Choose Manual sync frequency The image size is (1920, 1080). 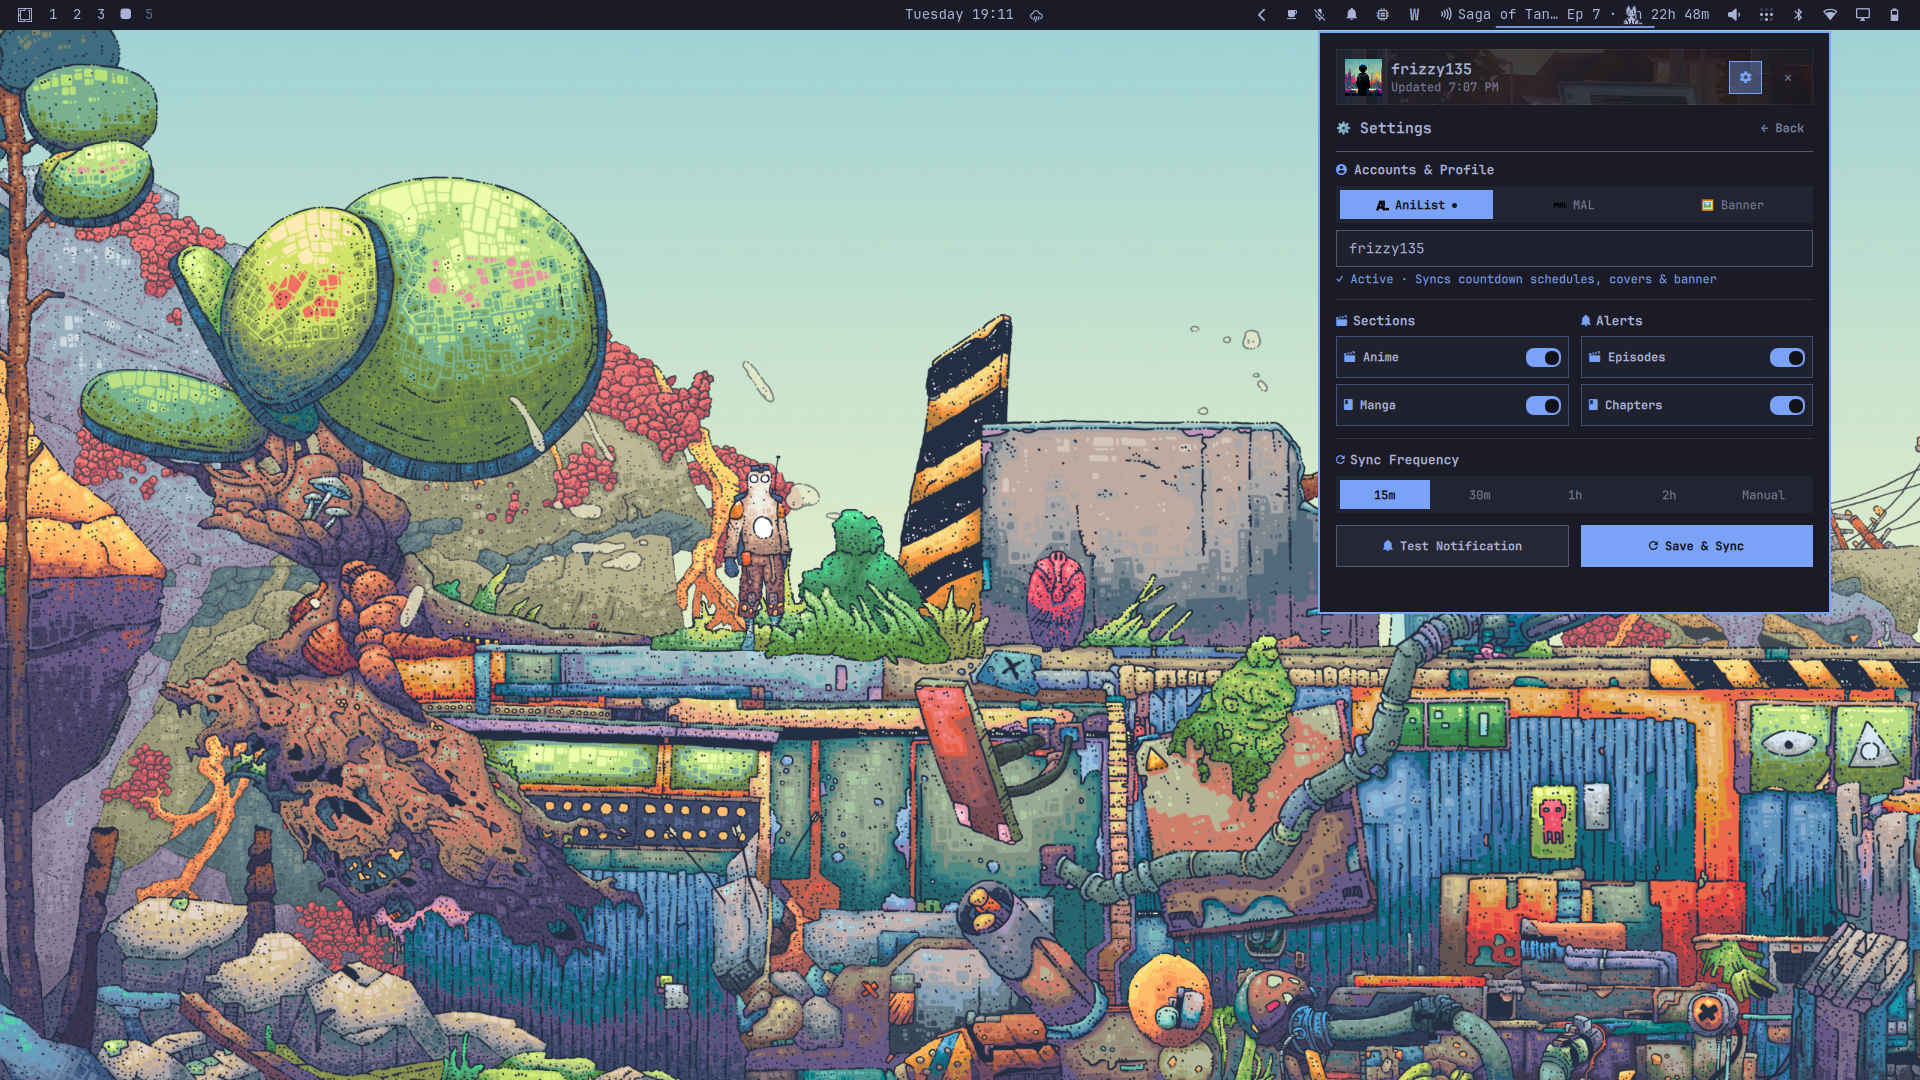[1763, 495]
